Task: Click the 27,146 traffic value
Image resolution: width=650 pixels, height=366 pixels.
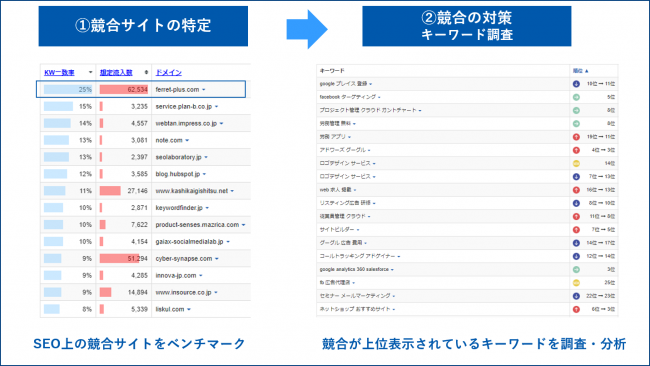Action: click(138, 191)
